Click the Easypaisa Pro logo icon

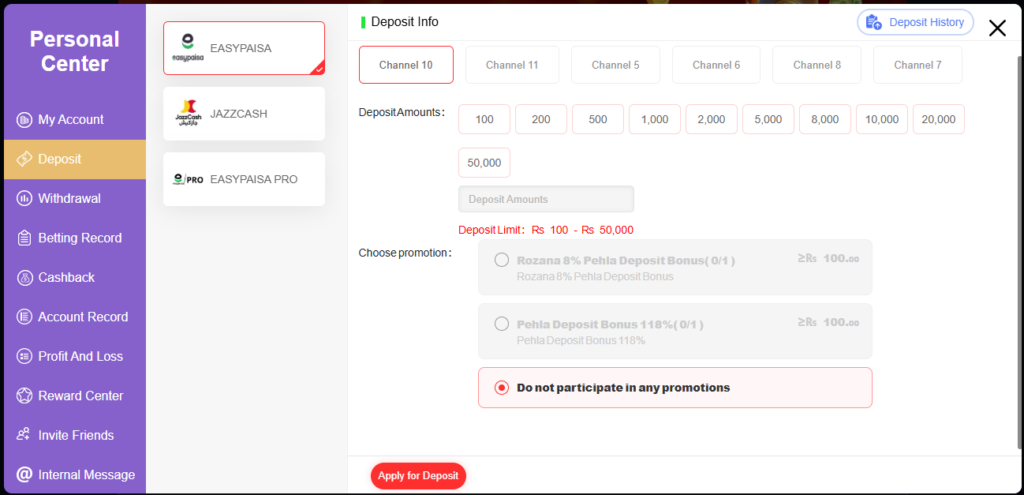pos(188,179)
